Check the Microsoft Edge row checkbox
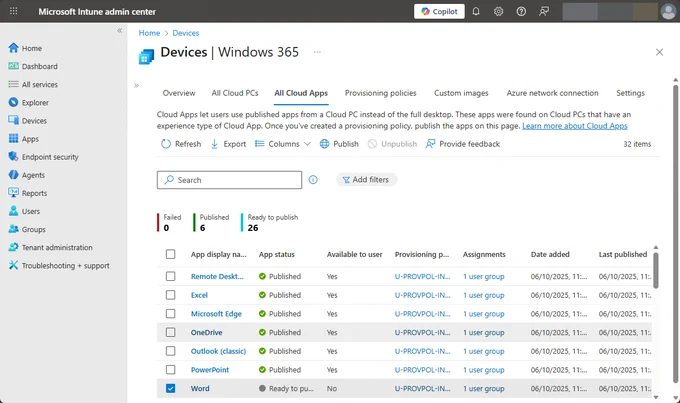This screenshot has width=680, height=403. click(x=170, y=314)
